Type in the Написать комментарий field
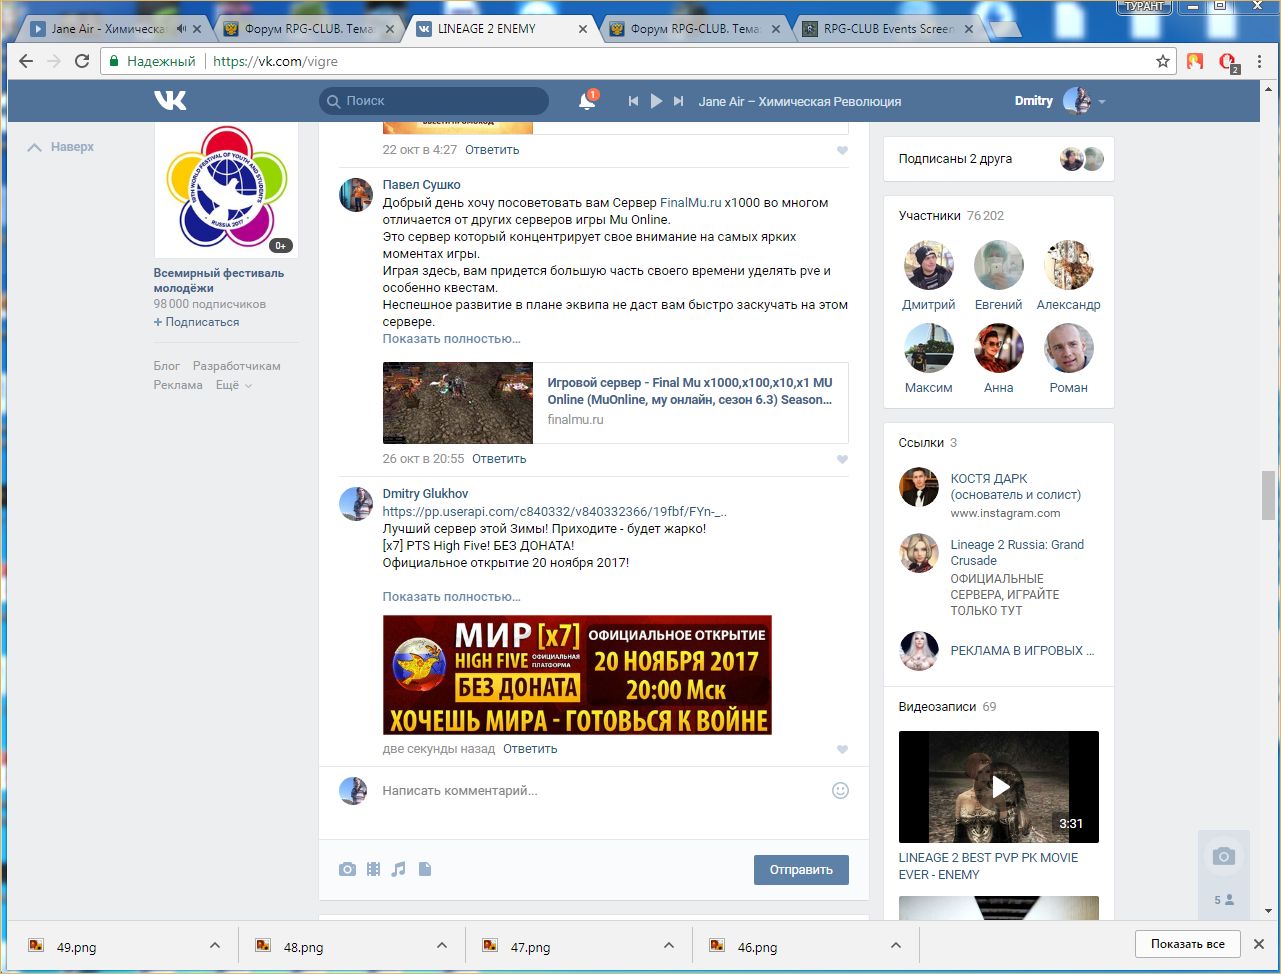1281x974 pixels. point(600,790)
